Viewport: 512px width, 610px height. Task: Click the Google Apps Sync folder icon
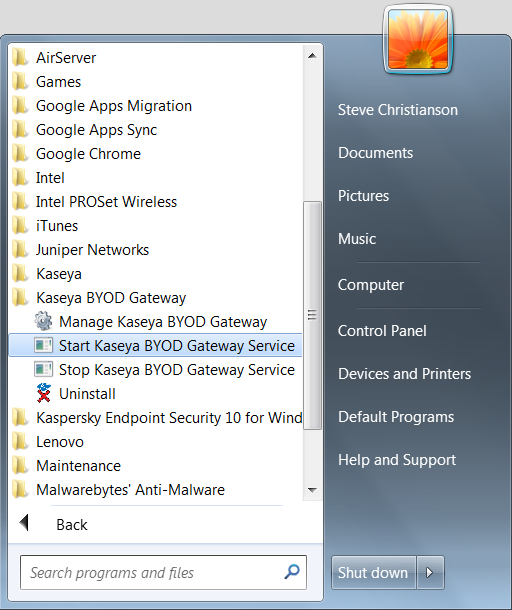point(19,130)
